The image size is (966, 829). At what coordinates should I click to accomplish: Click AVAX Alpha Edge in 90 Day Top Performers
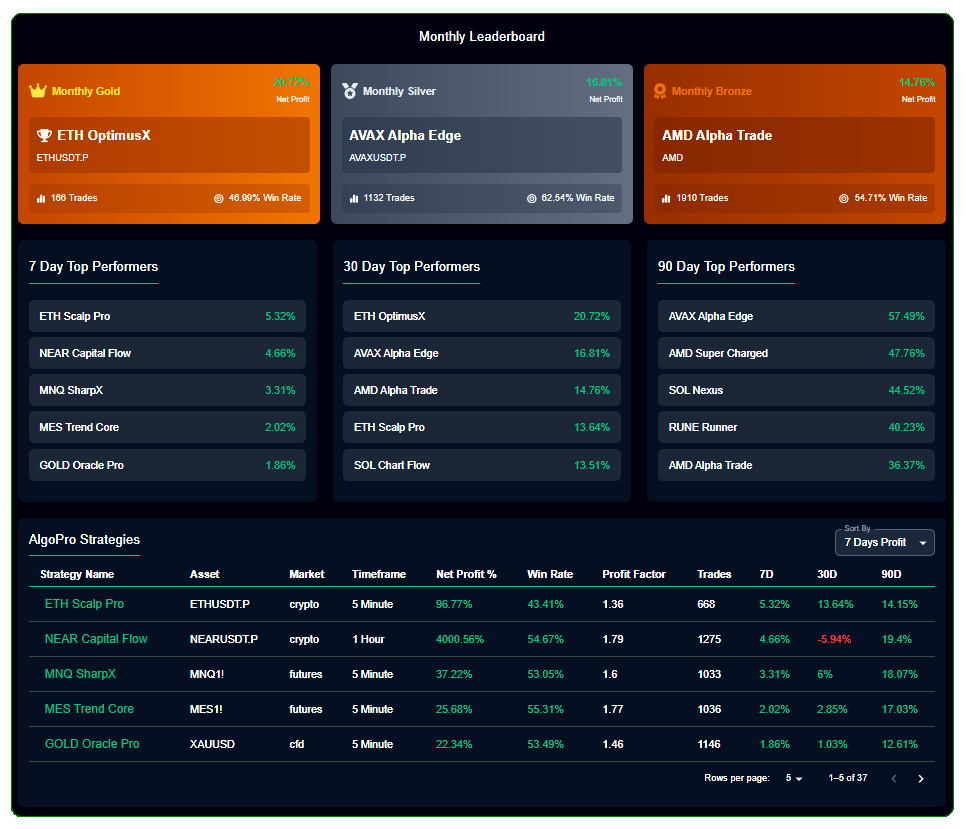coord(796,315)
